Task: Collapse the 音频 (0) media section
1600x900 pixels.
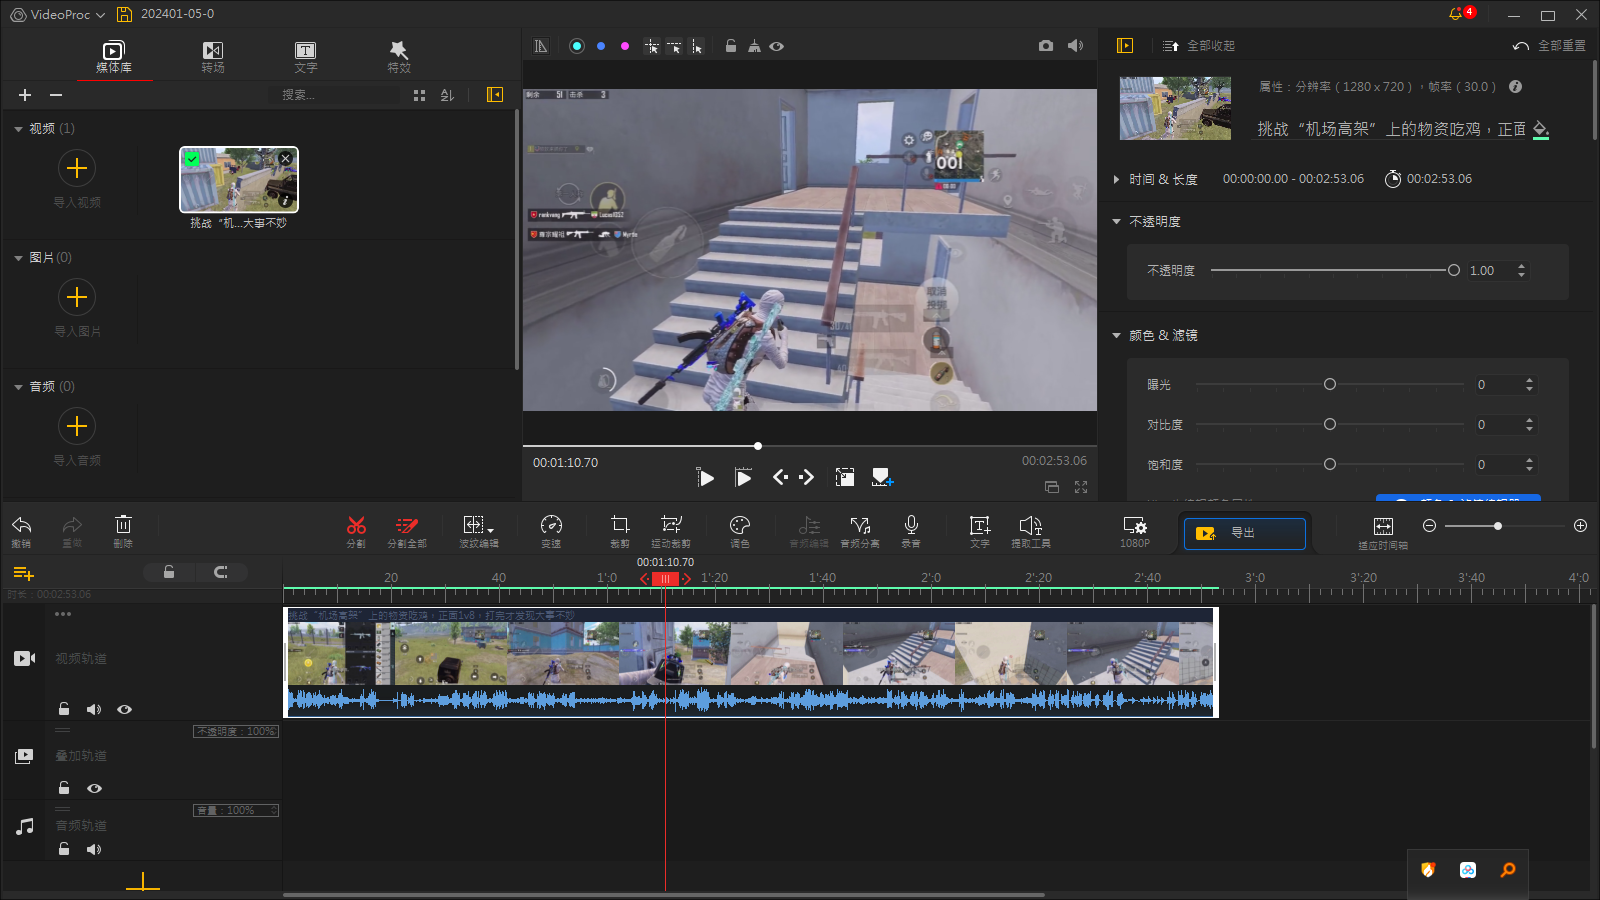Action: pyautogui.click(x=18, y=387)
